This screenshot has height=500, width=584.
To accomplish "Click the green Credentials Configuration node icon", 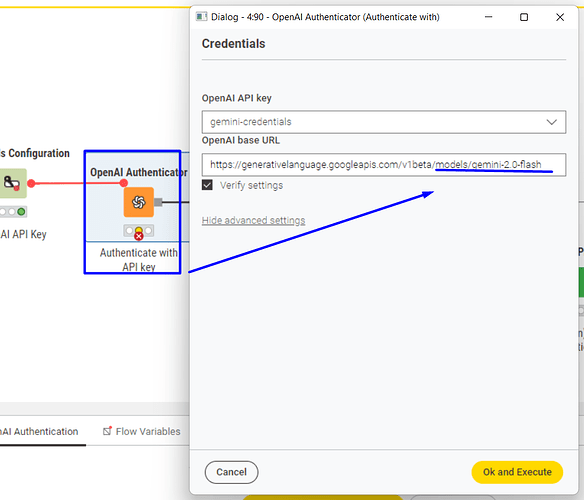I will click(13, 183).
